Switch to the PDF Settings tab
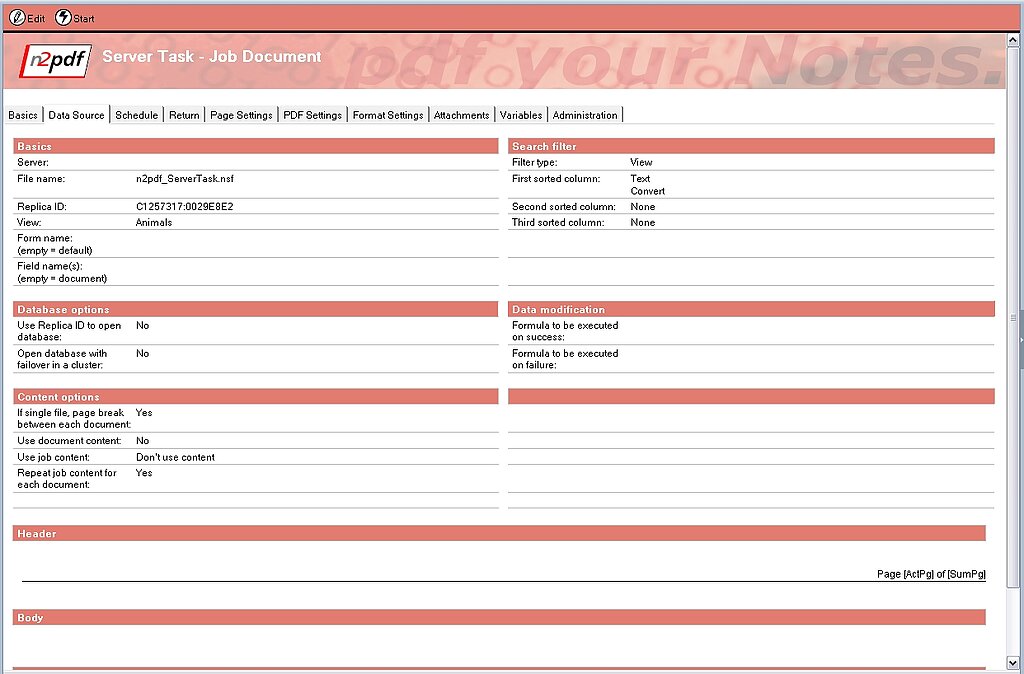The width and height of the screenshot is (1024, 674). point(312,115)
